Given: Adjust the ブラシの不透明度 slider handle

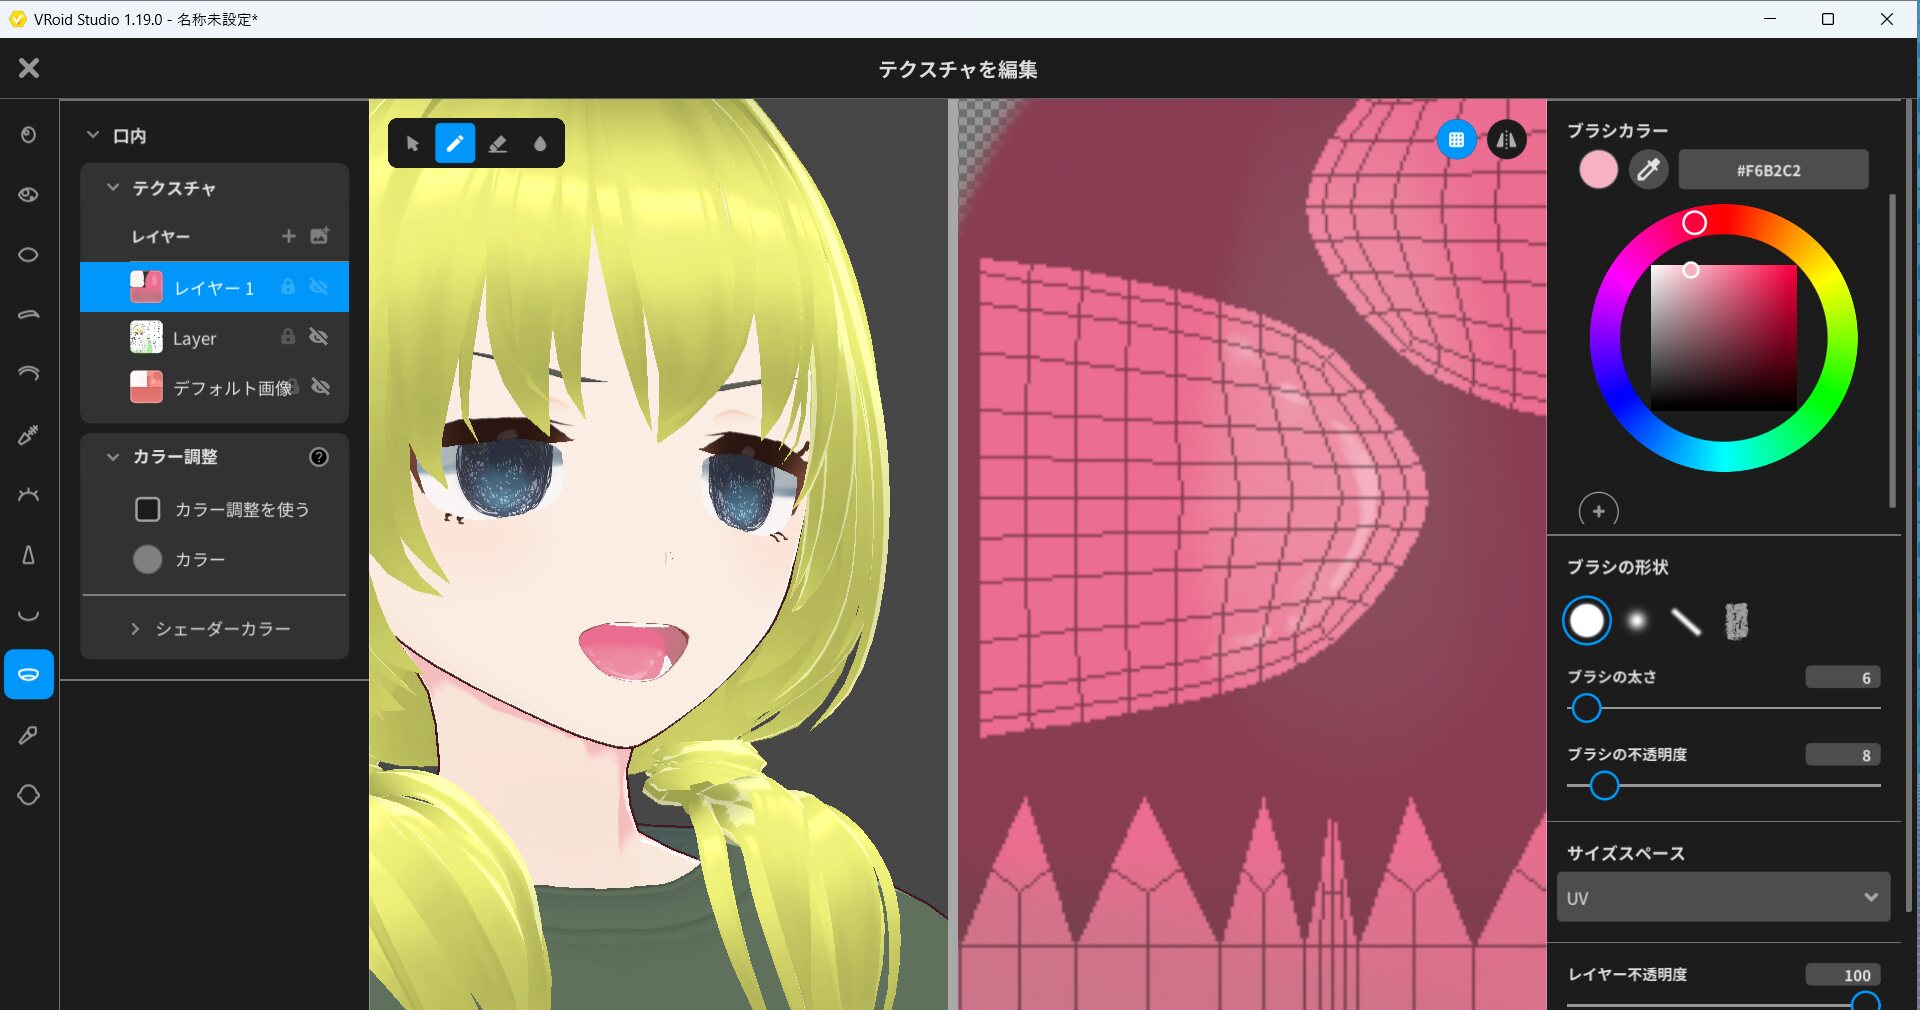Looking at the screenshot, I should [x=1604, y=786].
